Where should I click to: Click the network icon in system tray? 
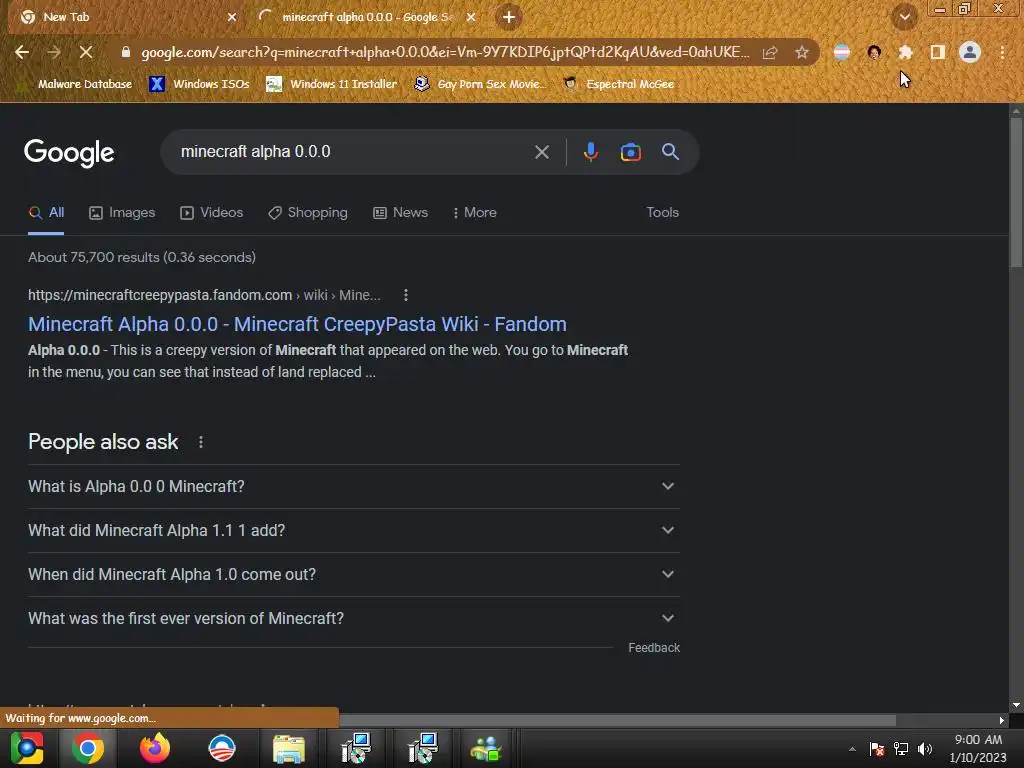(x=901, y=749)
